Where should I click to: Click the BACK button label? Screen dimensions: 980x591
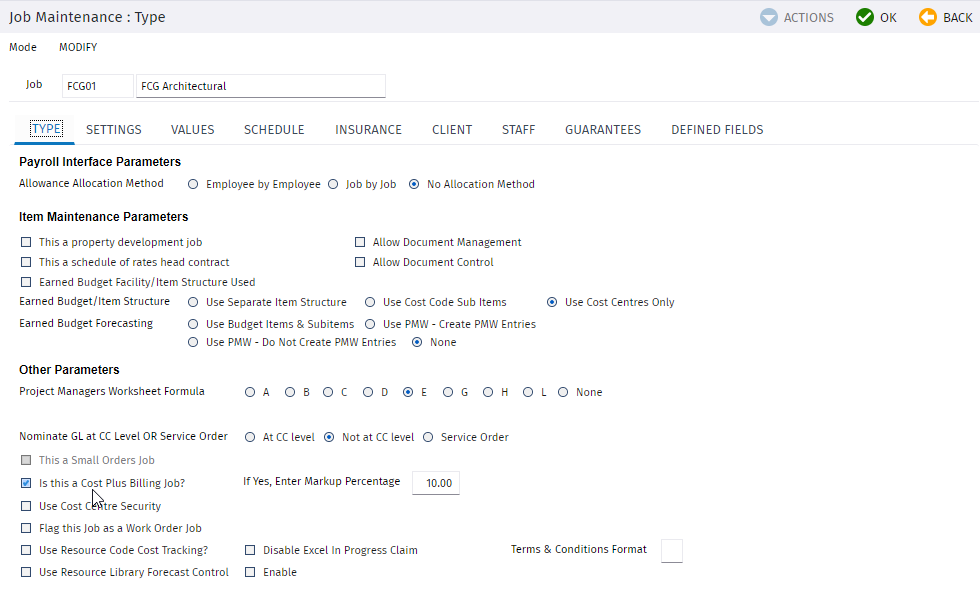958,17
